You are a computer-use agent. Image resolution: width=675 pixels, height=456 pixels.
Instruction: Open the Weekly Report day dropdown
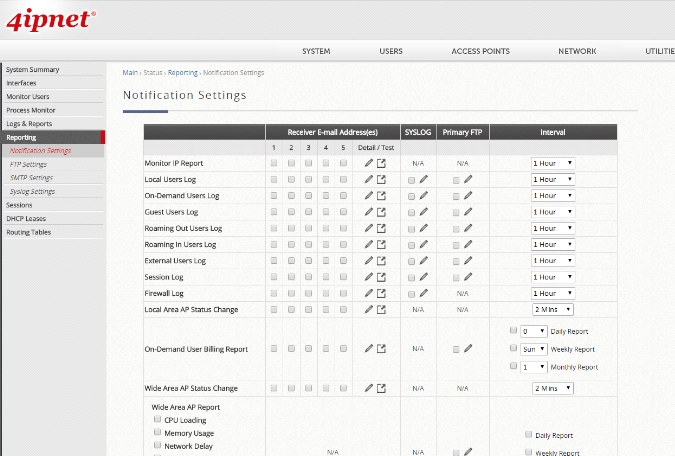click(534, 349)
